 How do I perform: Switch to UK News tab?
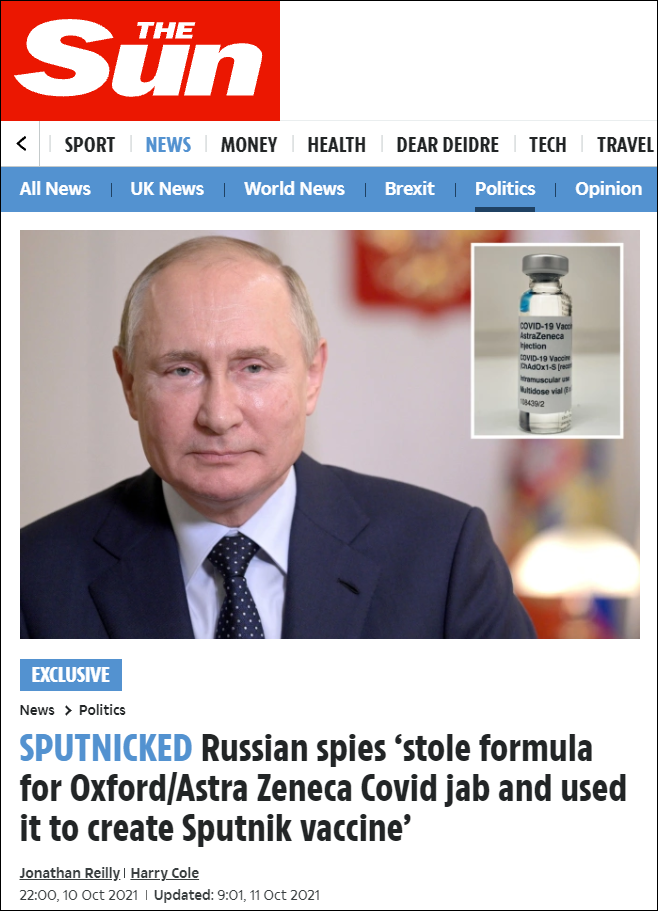click(x=167, y=189)
